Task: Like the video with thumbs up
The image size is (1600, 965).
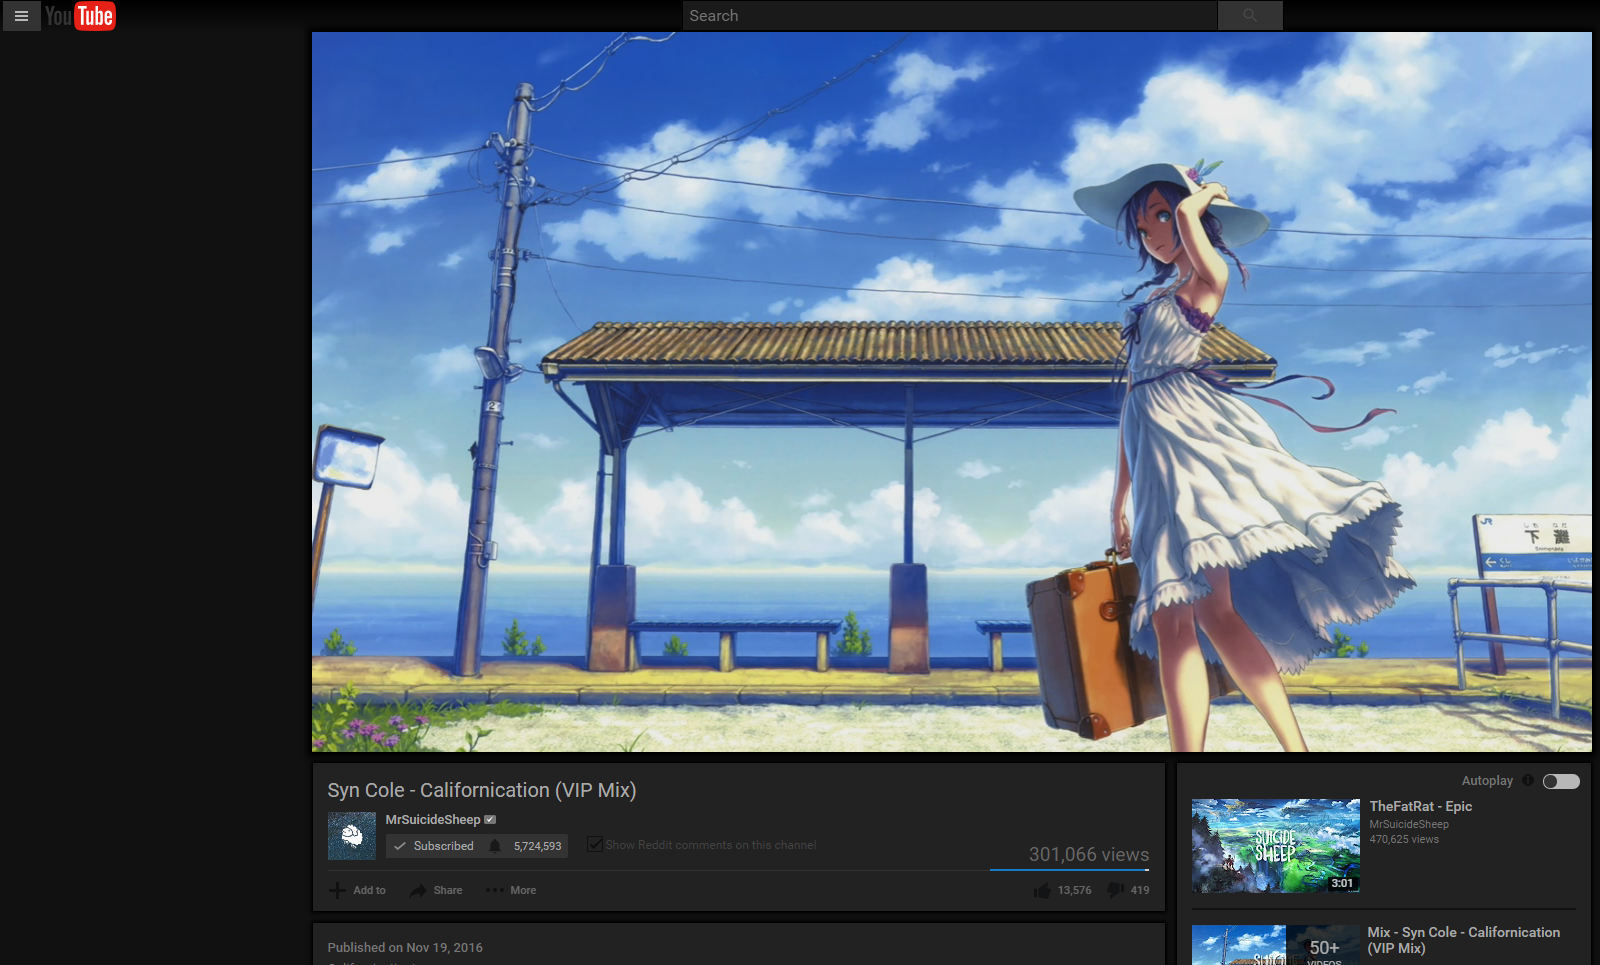Action: pyautogui.click(x=1042, y=890)
